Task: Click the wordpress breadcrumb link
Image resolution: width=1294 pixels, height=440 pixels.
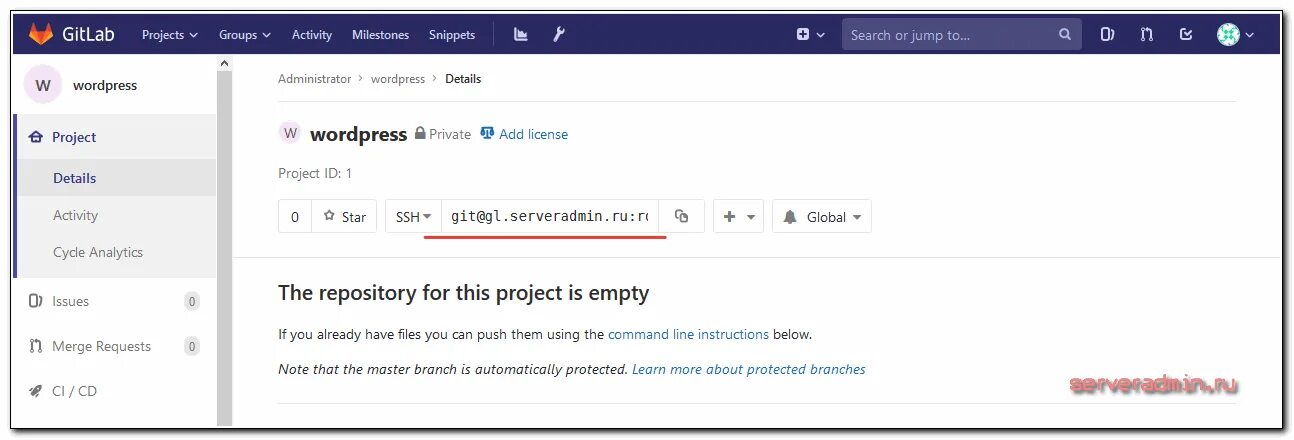Action: 398,78
